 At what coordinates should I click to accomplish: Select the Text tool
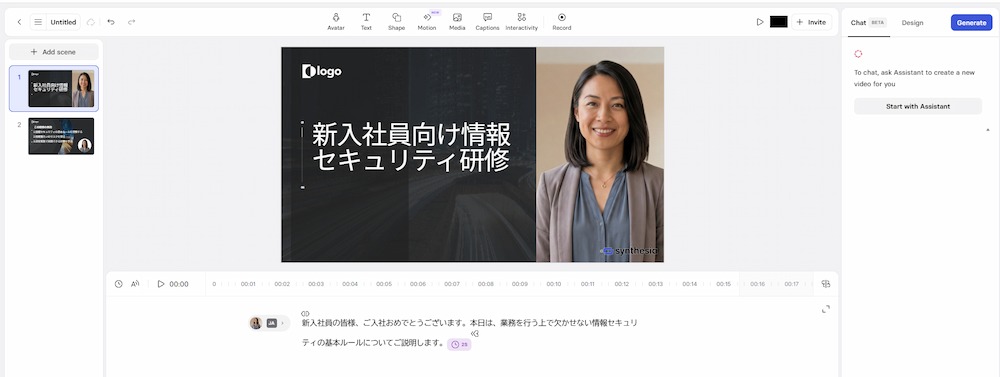pyautogui.click(x=366, y=22)
